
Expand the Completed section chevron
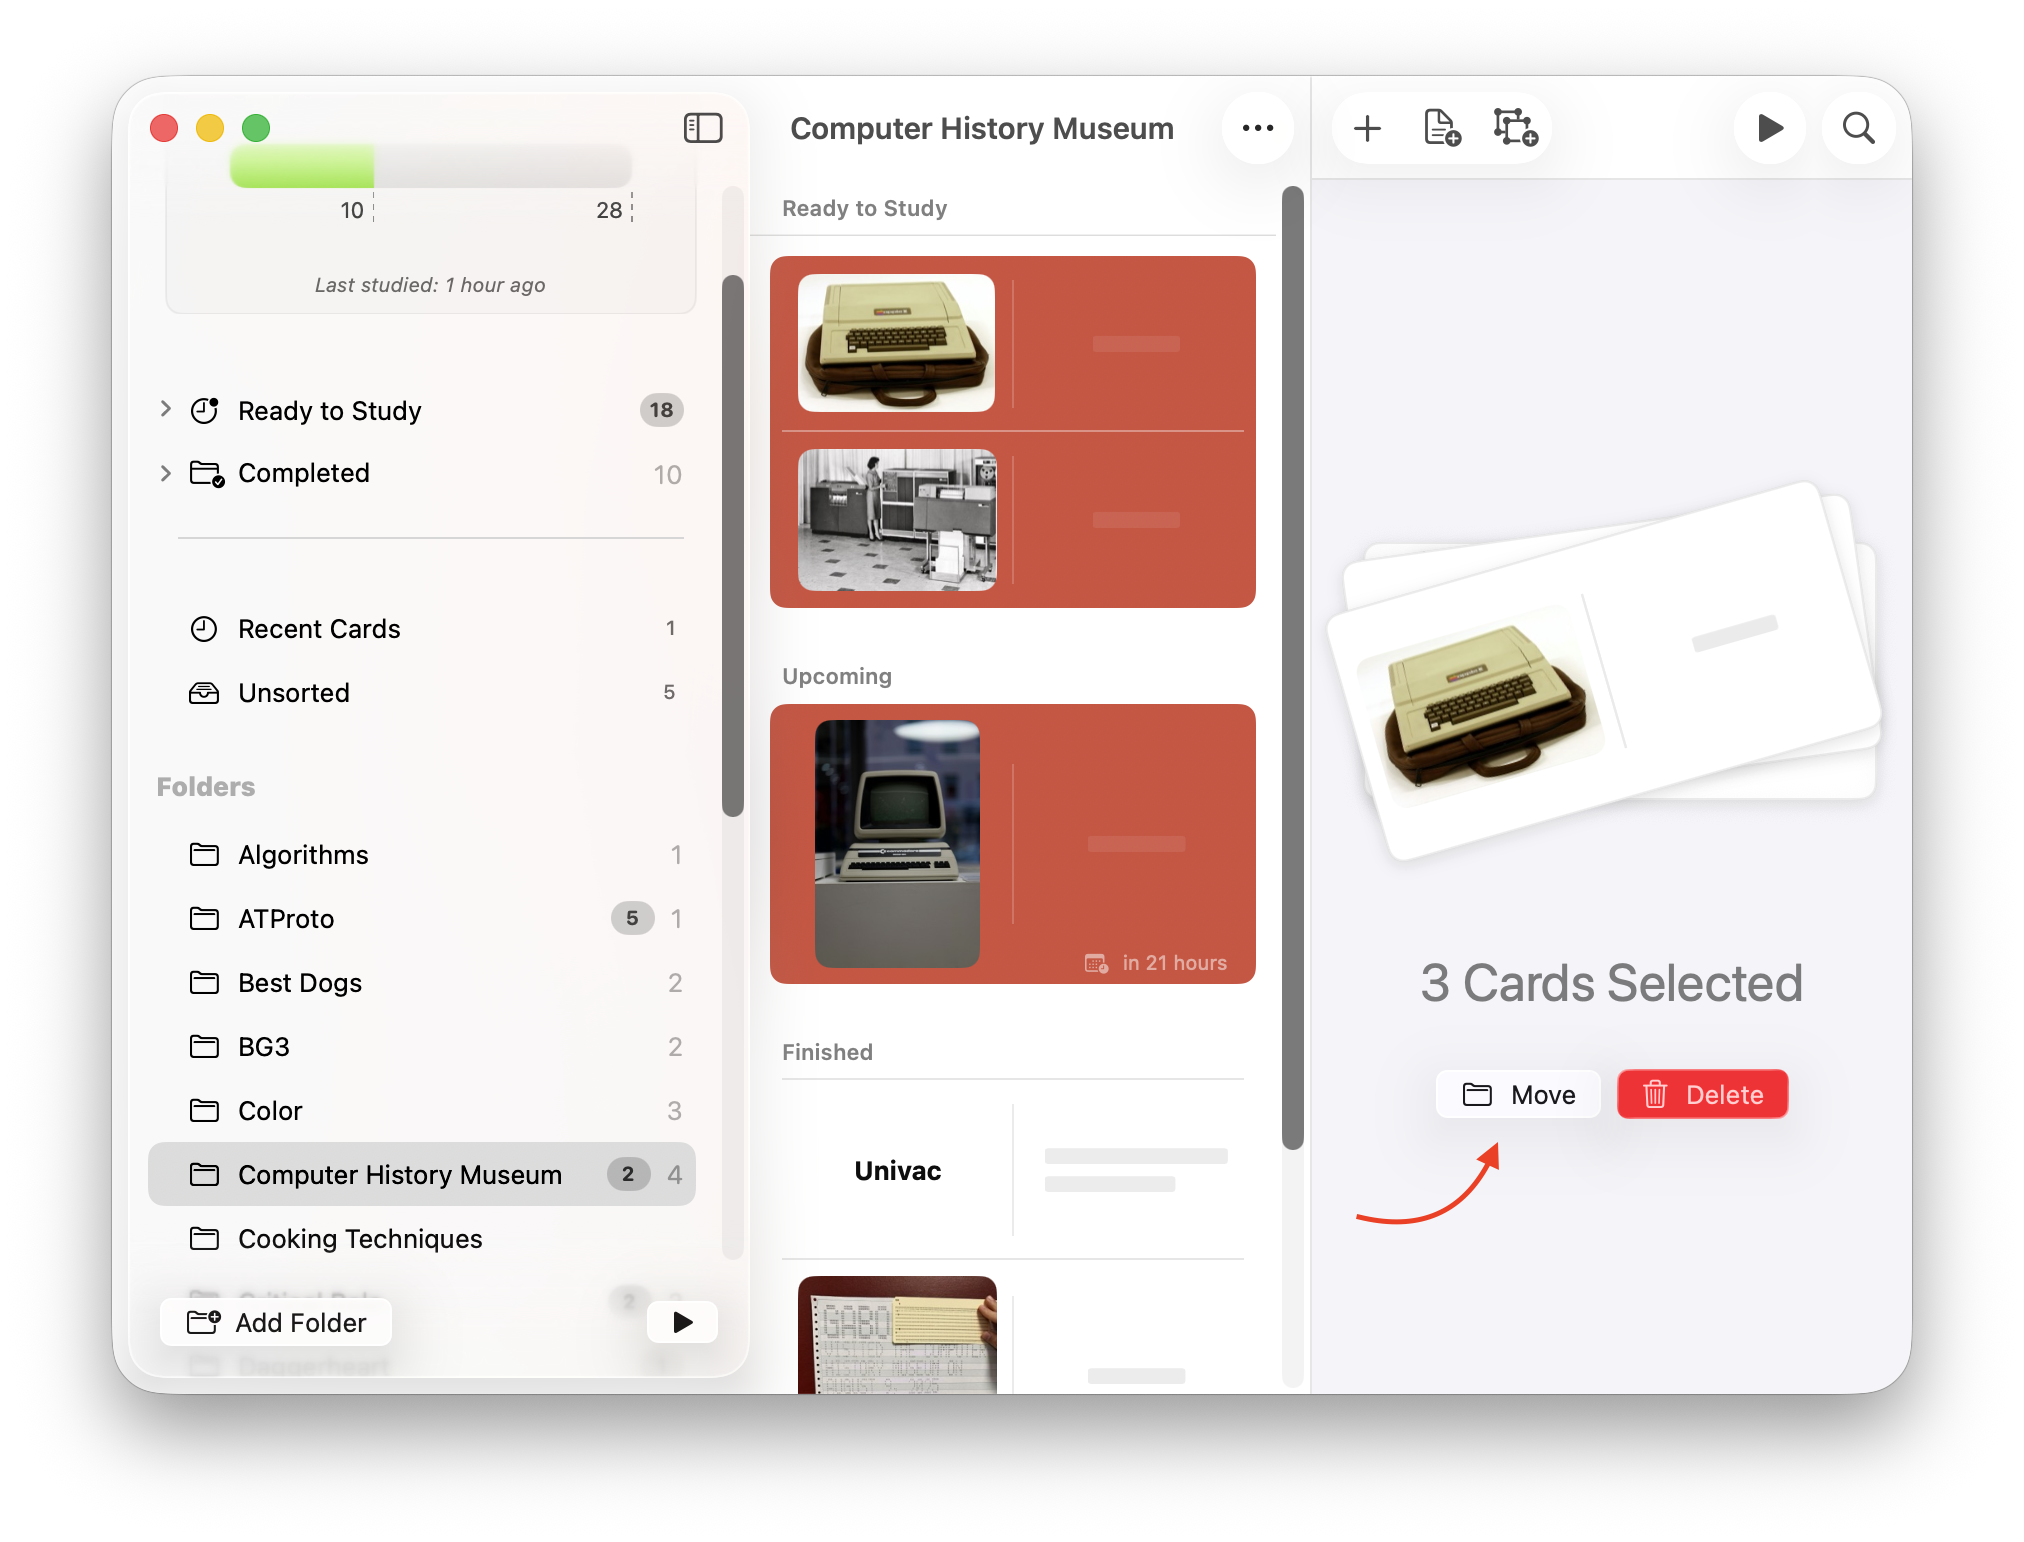tap(166, 473)
